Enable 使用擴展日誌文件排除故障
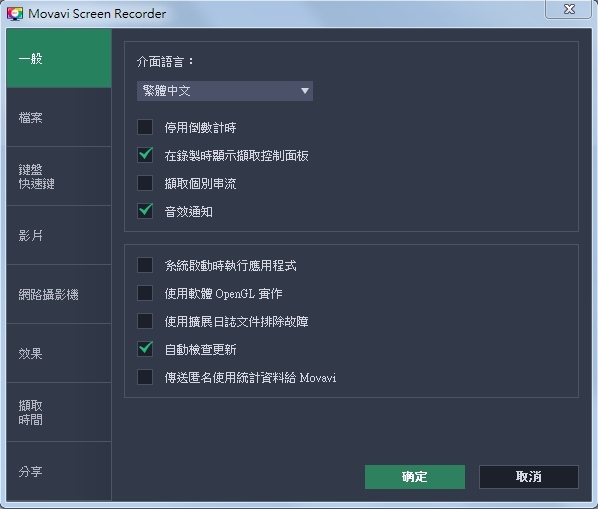The image size is (598, 509). click(x=145, y=321)
